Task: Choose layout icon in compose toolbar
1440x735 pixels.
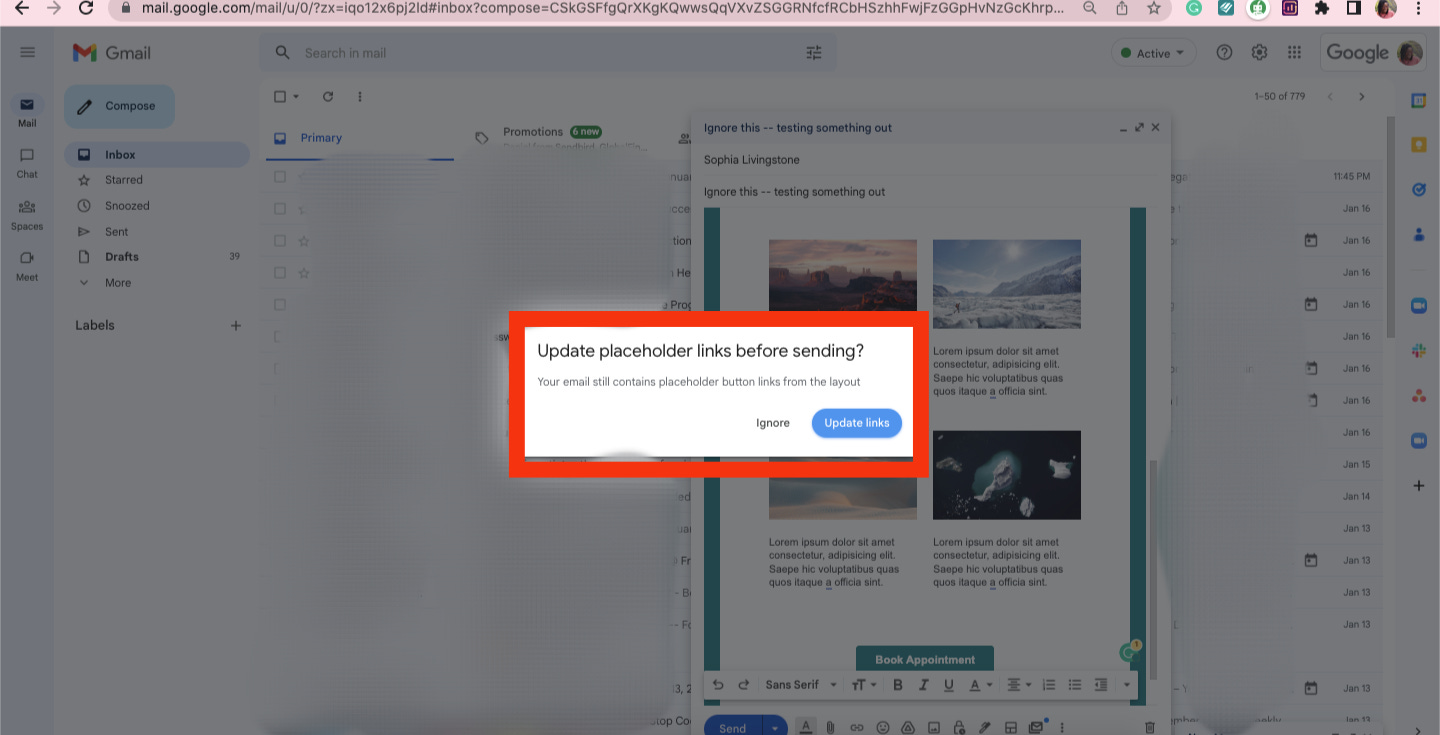Action: [1011, 727]
